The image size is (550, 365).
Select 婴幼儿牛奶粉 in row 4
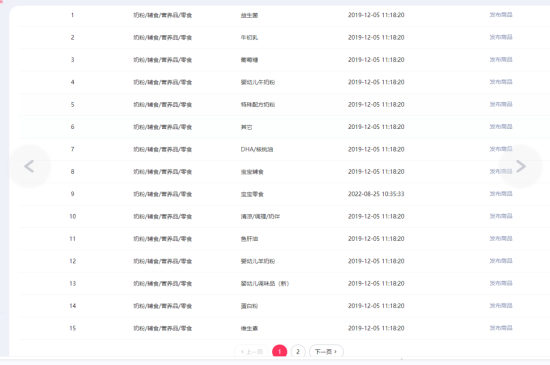(x=258, y=82)
